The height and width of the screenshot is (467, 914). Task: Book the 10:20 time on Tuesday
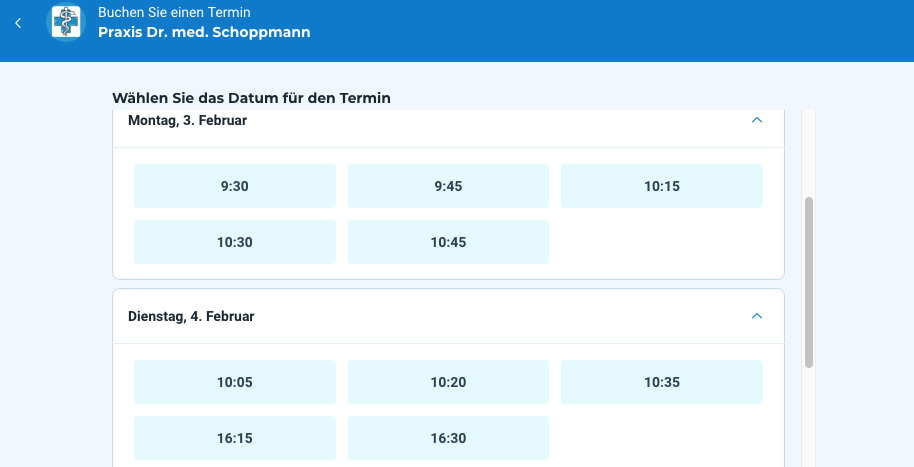tap(448, 382)
